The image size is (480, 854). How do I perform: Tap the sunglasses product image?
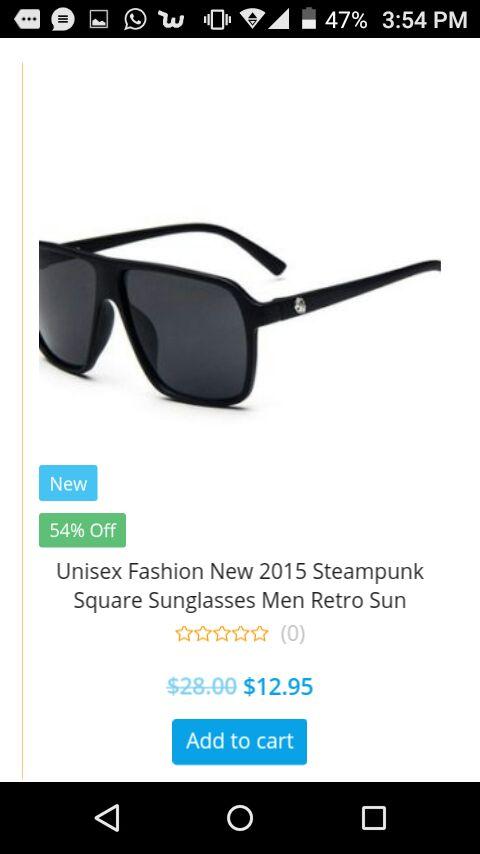click(240, 314)
